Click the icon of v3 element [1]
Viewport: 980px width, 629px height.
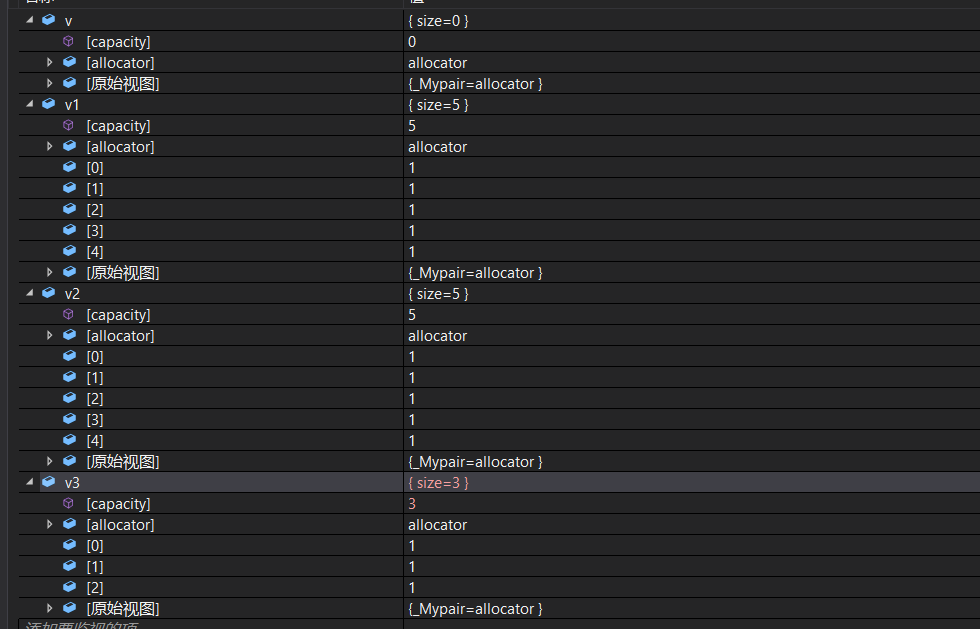click(69, 566)
